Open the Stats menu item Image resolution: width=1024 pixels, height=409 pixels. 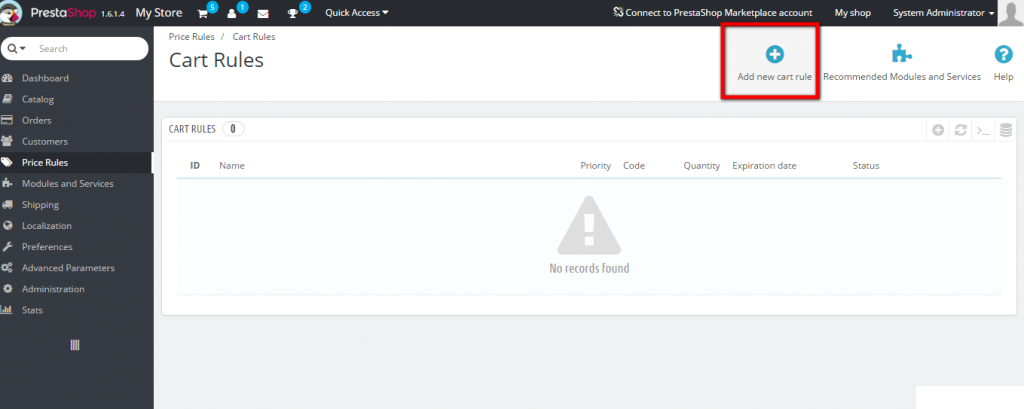click(32, 310)
